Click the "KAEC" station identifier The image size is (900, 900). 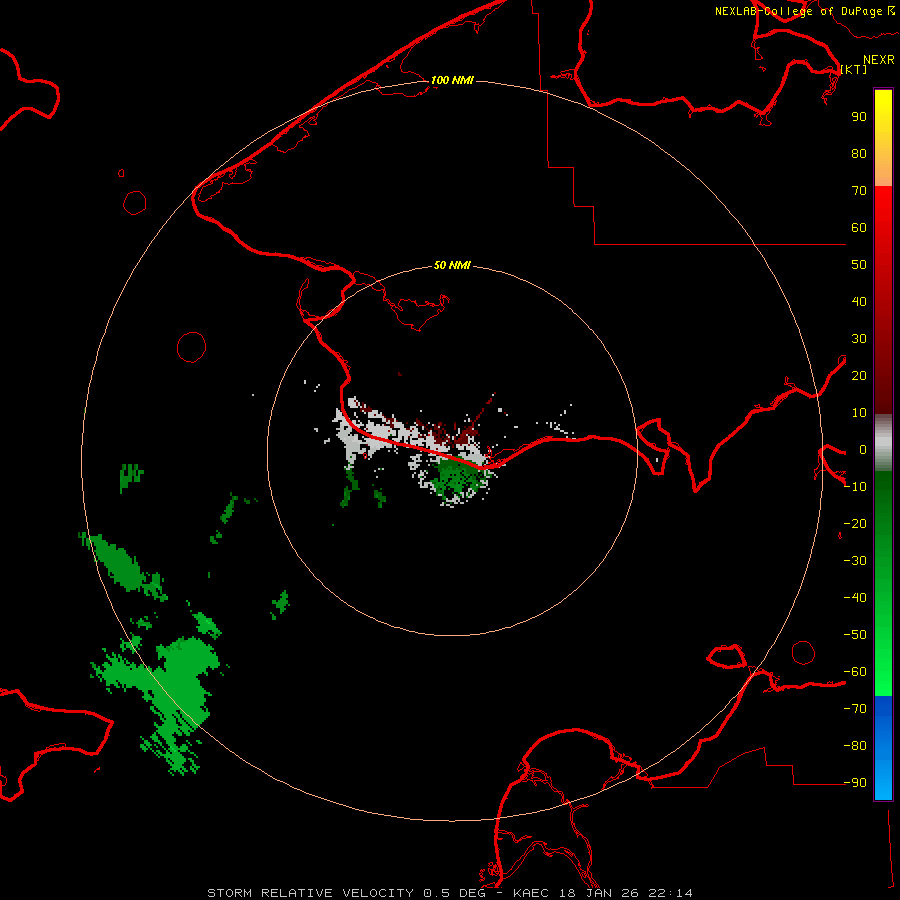533,893
